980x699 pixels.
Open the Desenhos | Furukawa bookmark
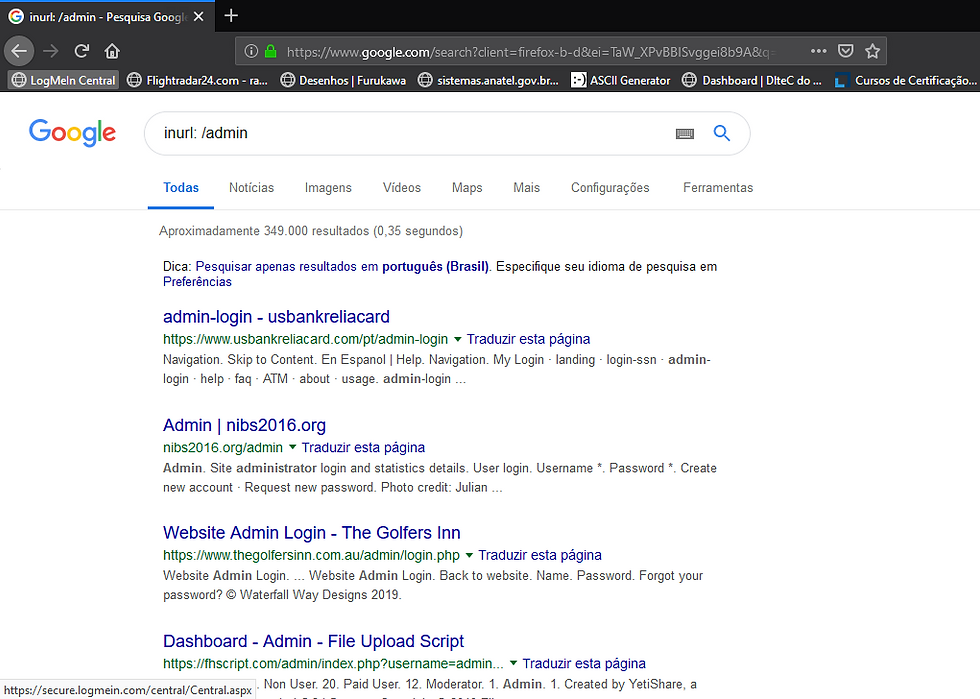tap(343, 80)
